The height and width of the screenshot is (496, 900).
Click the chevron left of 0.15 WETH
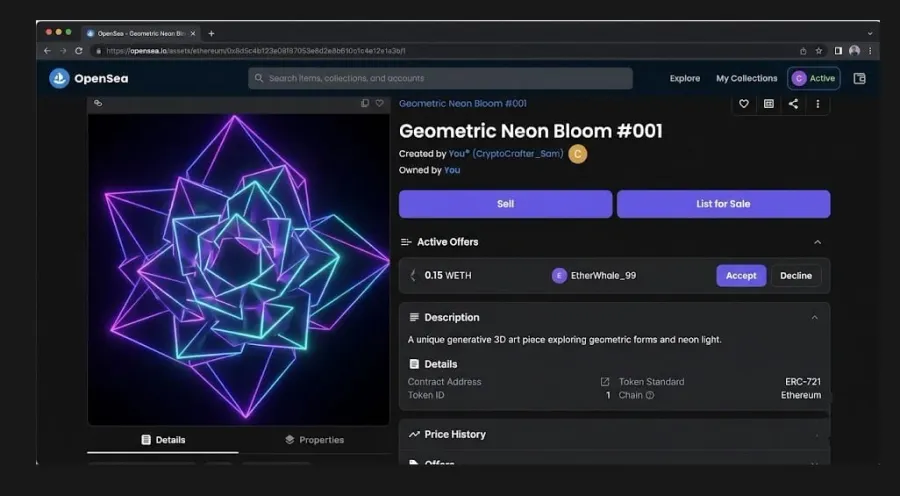[x=413, y=276]
